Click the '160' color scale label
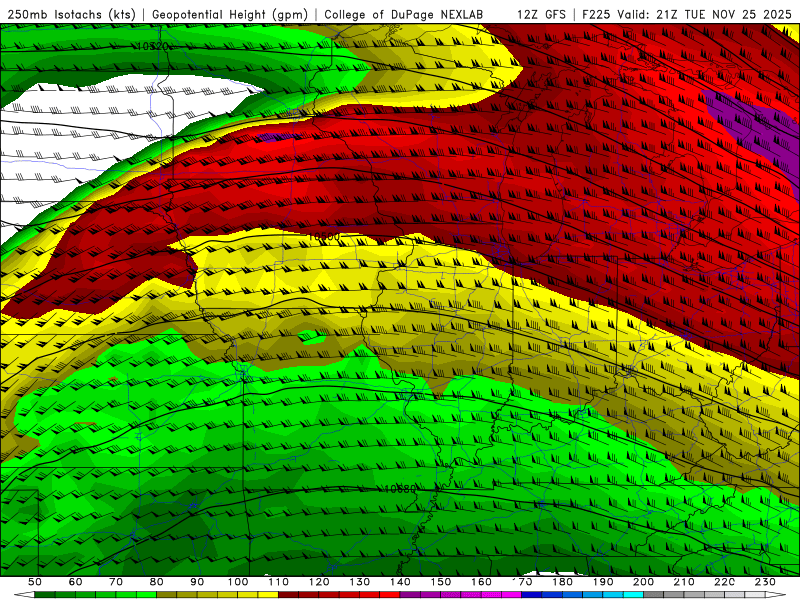The image size is (800, 600). pos(481,582)
